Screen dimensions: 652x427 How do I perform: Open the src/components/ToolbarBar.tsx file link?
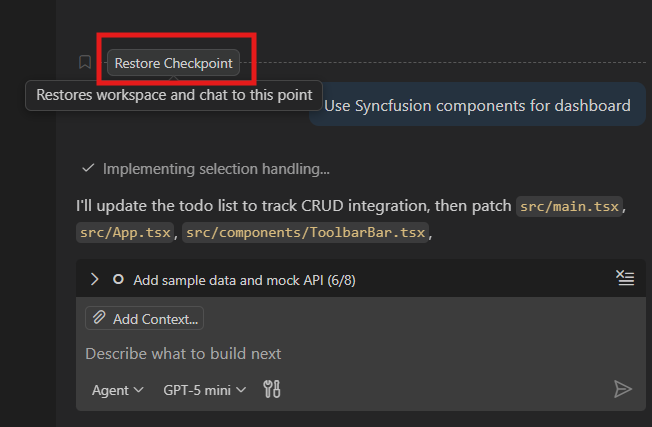(306, 233)
